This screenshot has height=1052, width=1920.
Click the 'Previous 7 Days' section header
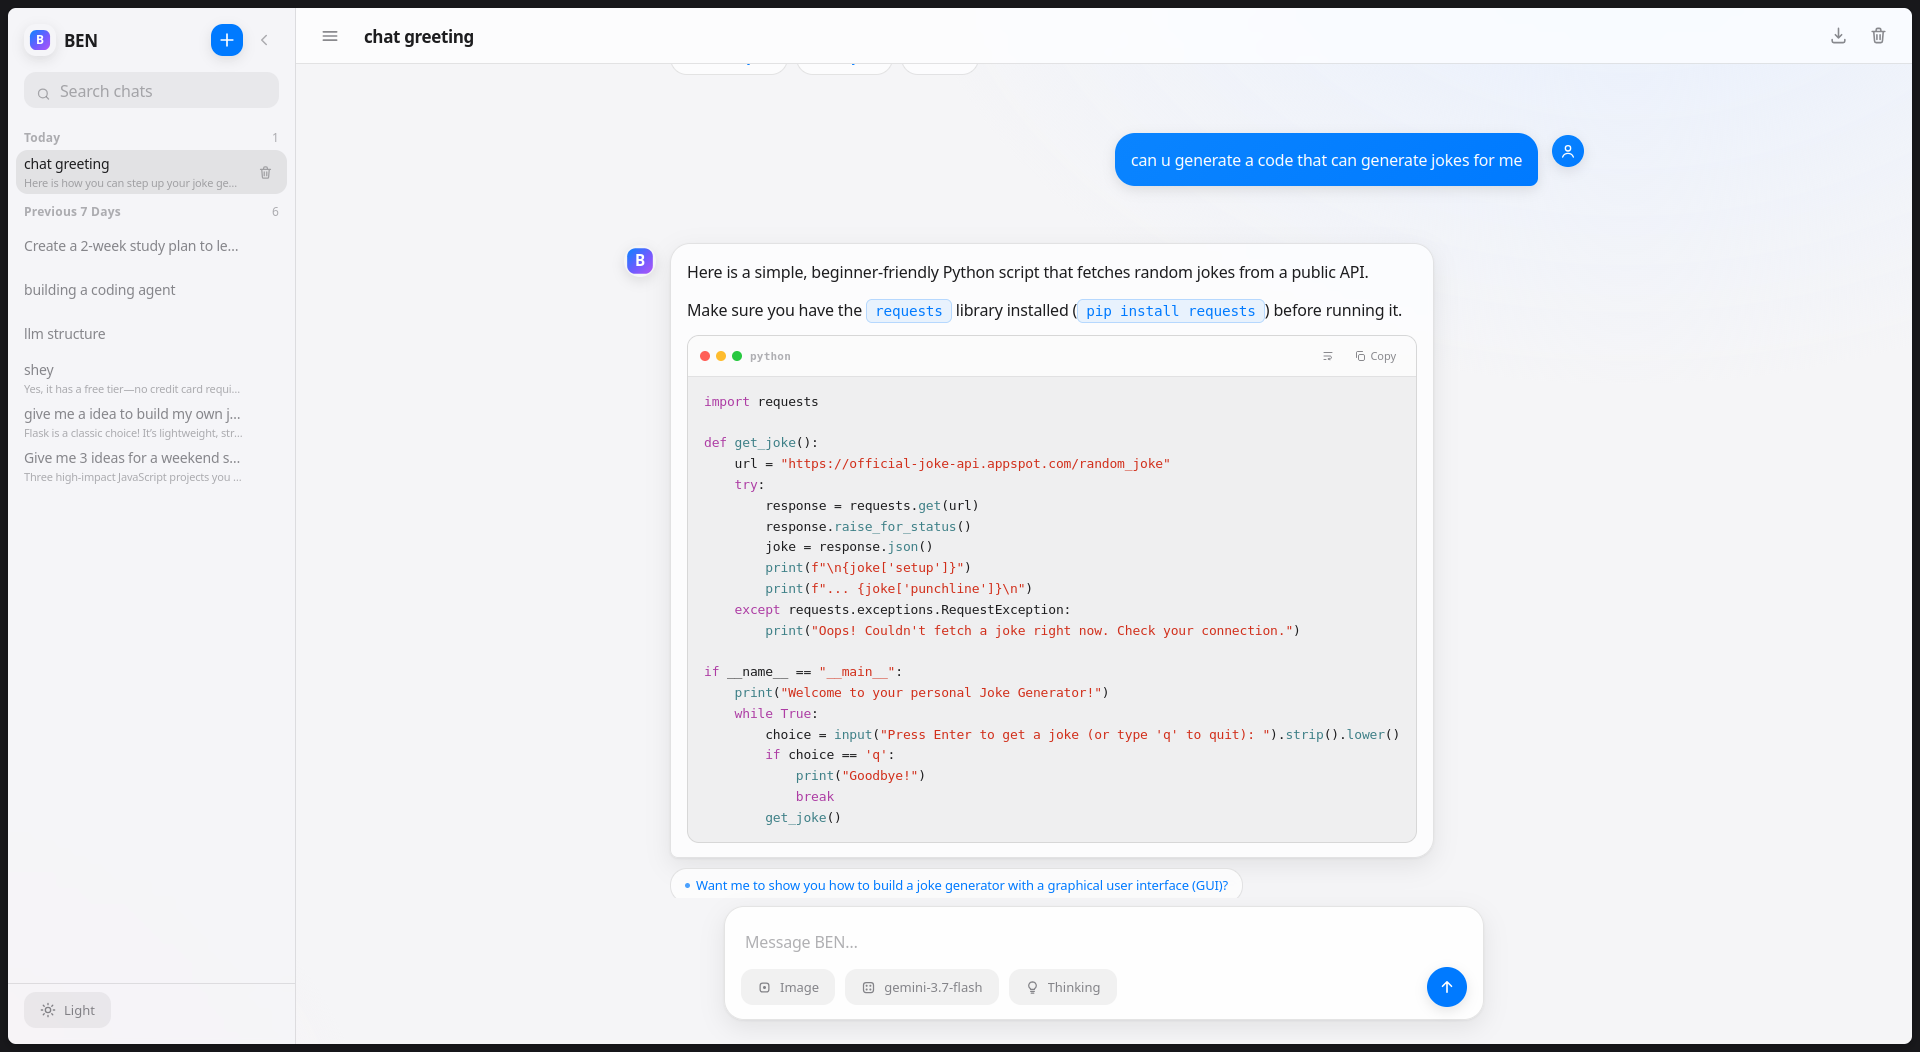coord(72,211)
